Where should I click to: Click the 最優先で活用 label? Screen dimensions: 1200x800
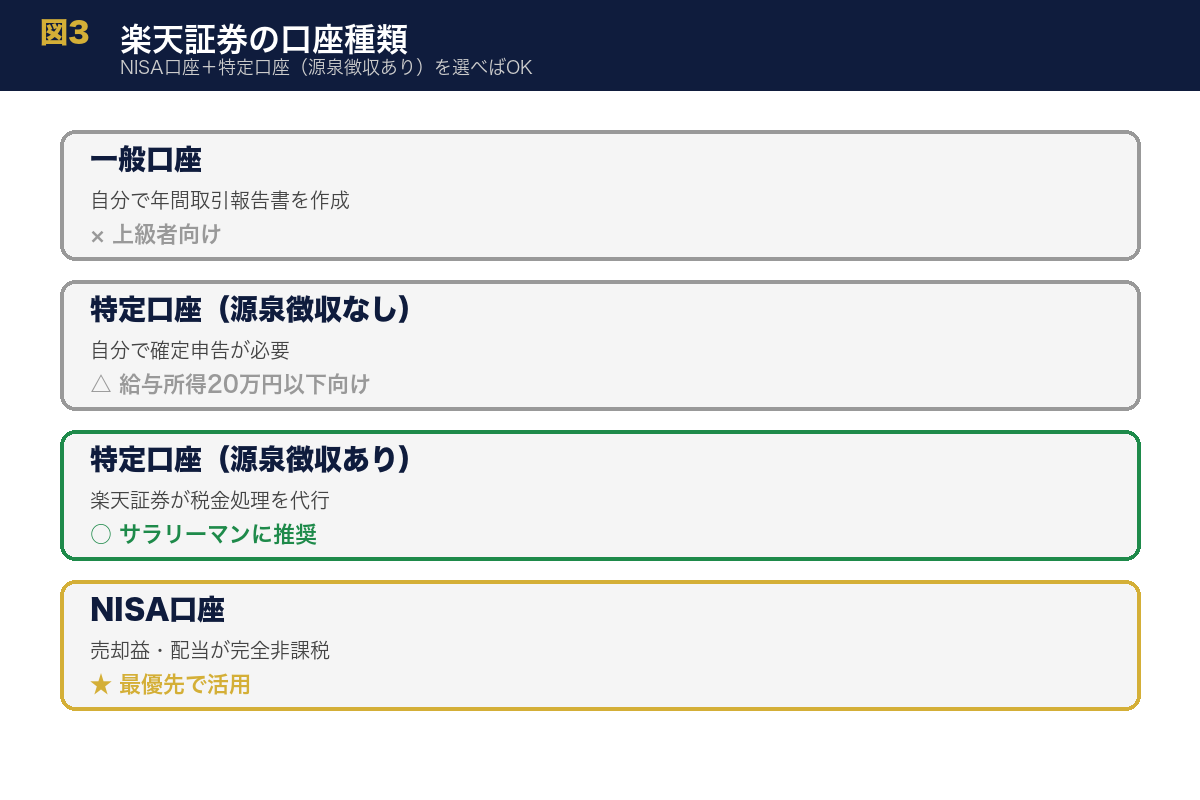(185, 684)
